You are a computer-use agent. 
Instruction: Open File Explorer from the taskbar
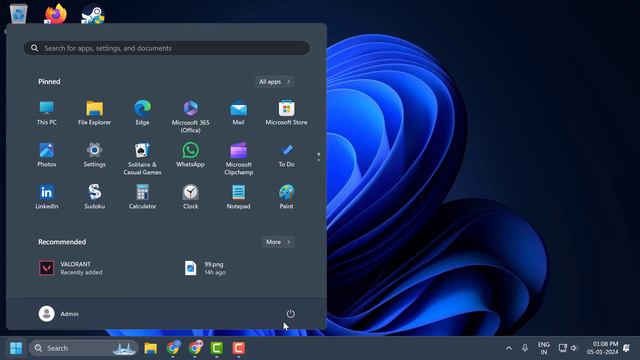pos(151,348)
